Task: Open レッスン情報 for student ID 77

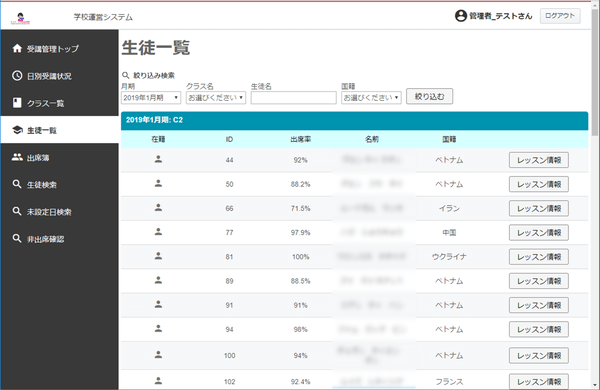Action: [539, 232]
